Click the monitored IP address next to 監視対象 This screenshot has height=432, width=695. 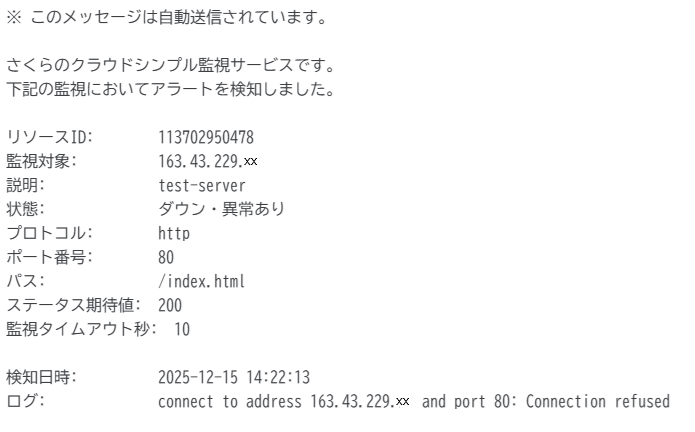tap(208, 161)
